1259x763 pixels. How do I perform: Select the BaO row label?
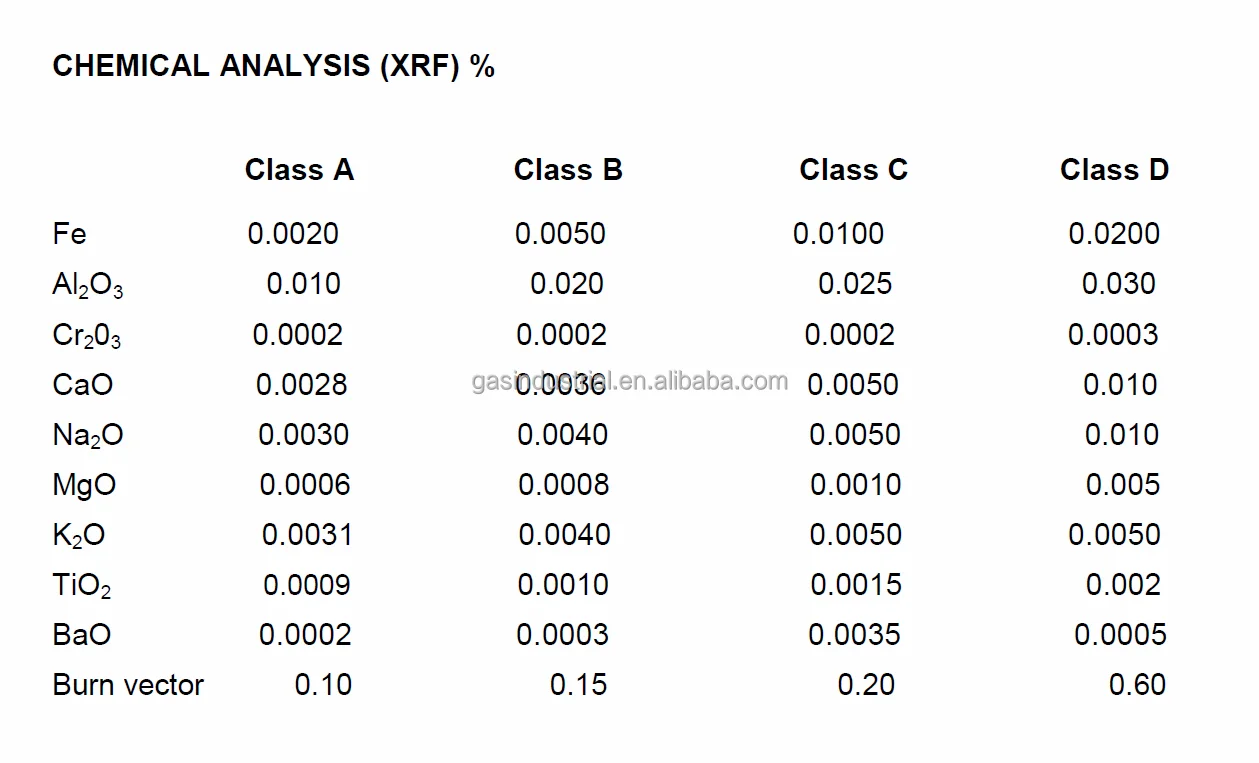[81, 635]
